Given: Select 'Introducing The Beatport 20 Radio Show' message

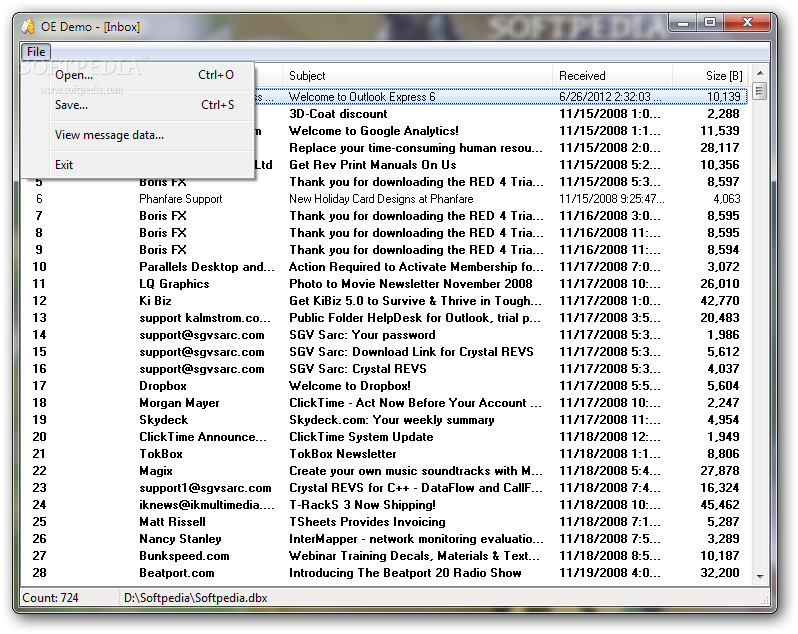Looking at the screenshot, I should (405, 573).
